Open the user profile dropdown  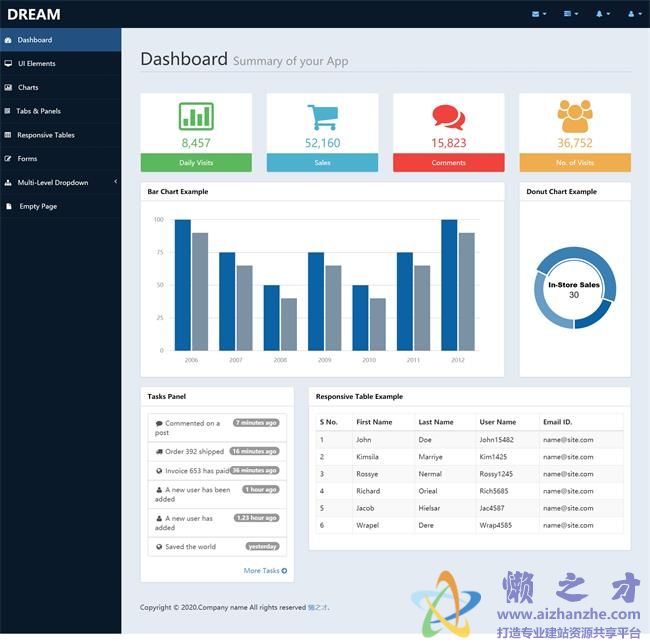tap(633, 14)
